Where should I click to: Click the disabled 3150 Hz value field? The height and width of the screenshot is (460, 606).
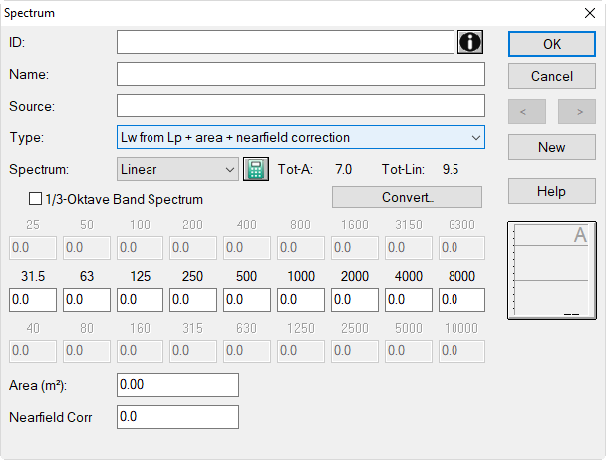click(409, 248)
